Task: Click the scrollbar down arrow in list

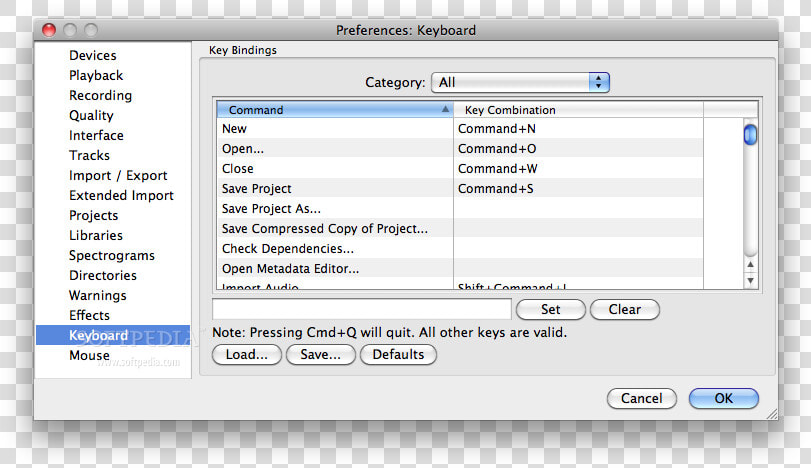Action: [750, 281]
